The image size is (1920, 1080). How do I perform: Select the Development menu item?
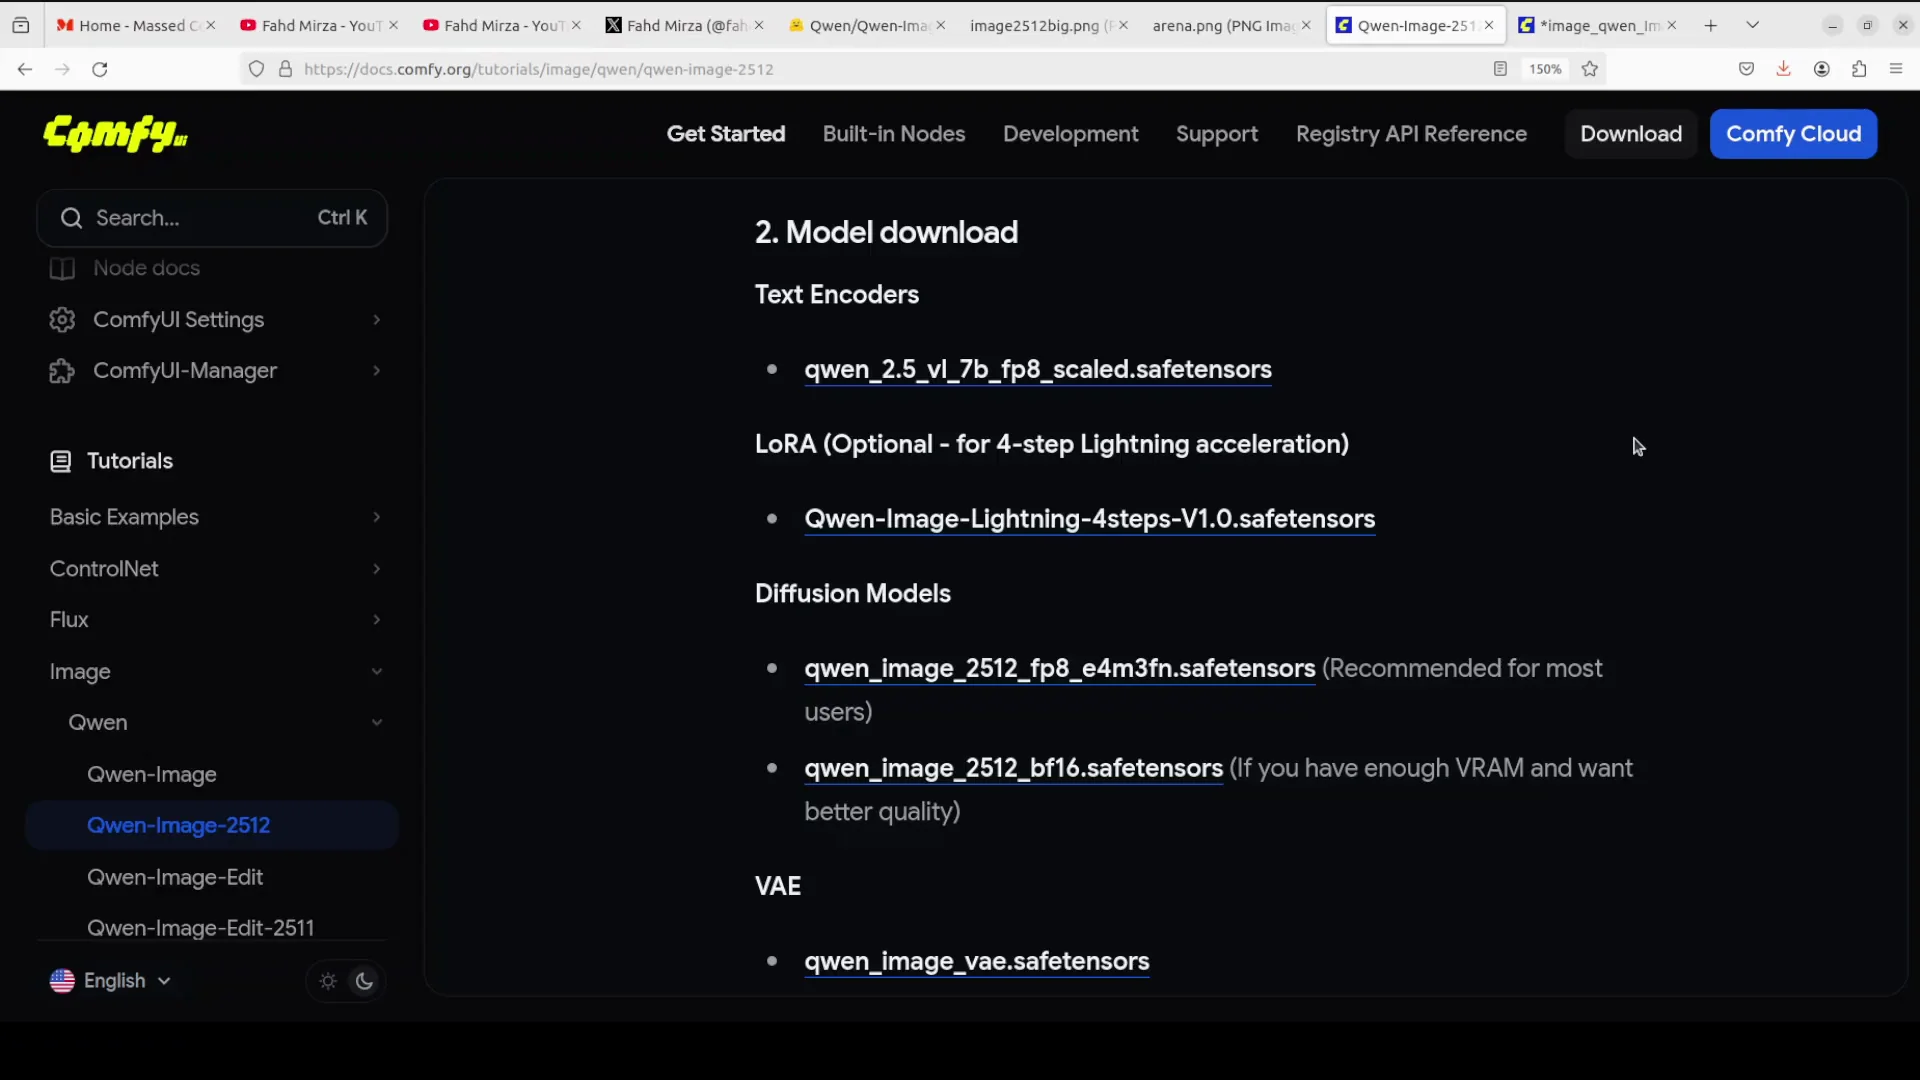click(1070, 134)
